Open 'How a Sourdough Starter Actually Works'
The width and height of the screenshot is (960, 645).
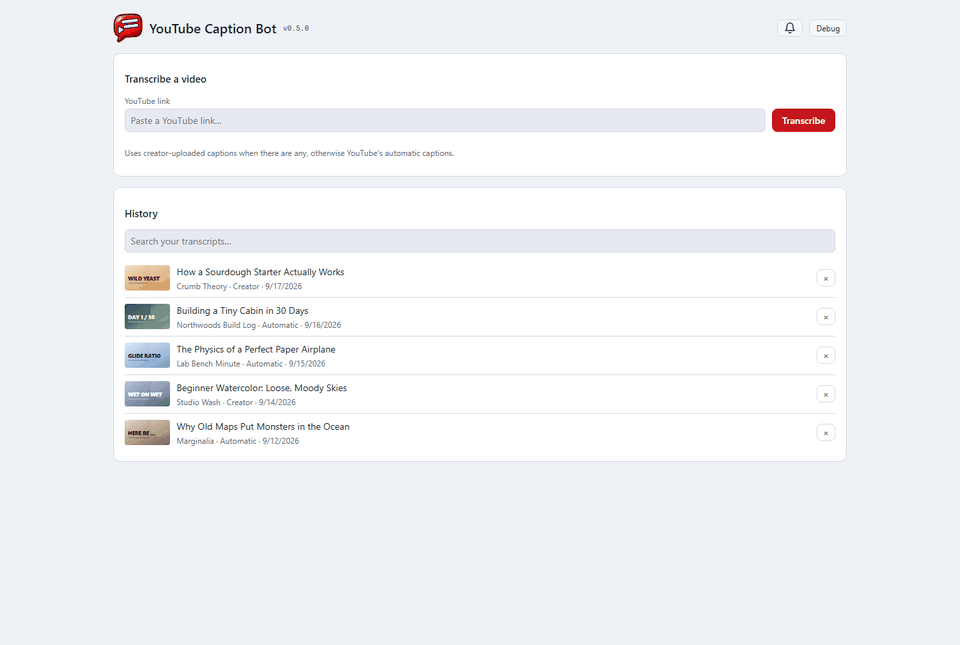pos(260,272)
